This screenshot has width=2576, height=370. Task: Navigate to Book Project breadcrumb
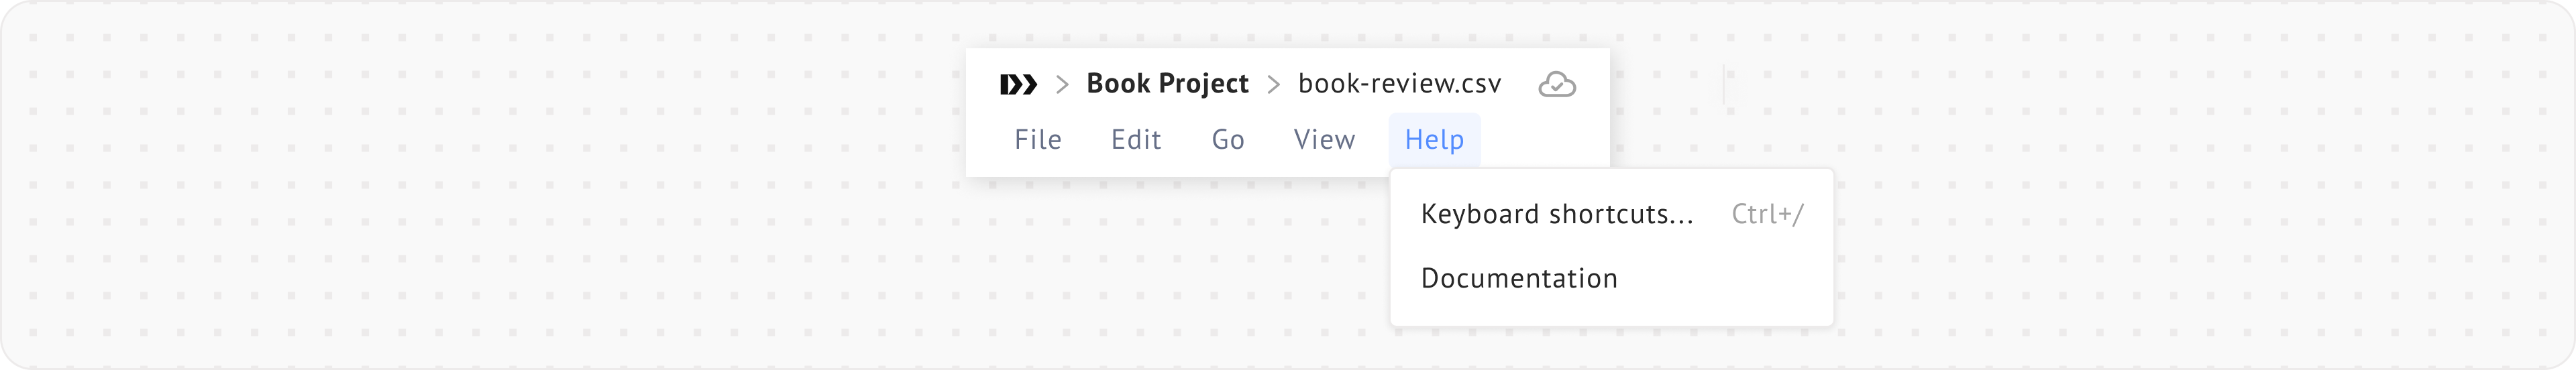[1167, 84]
